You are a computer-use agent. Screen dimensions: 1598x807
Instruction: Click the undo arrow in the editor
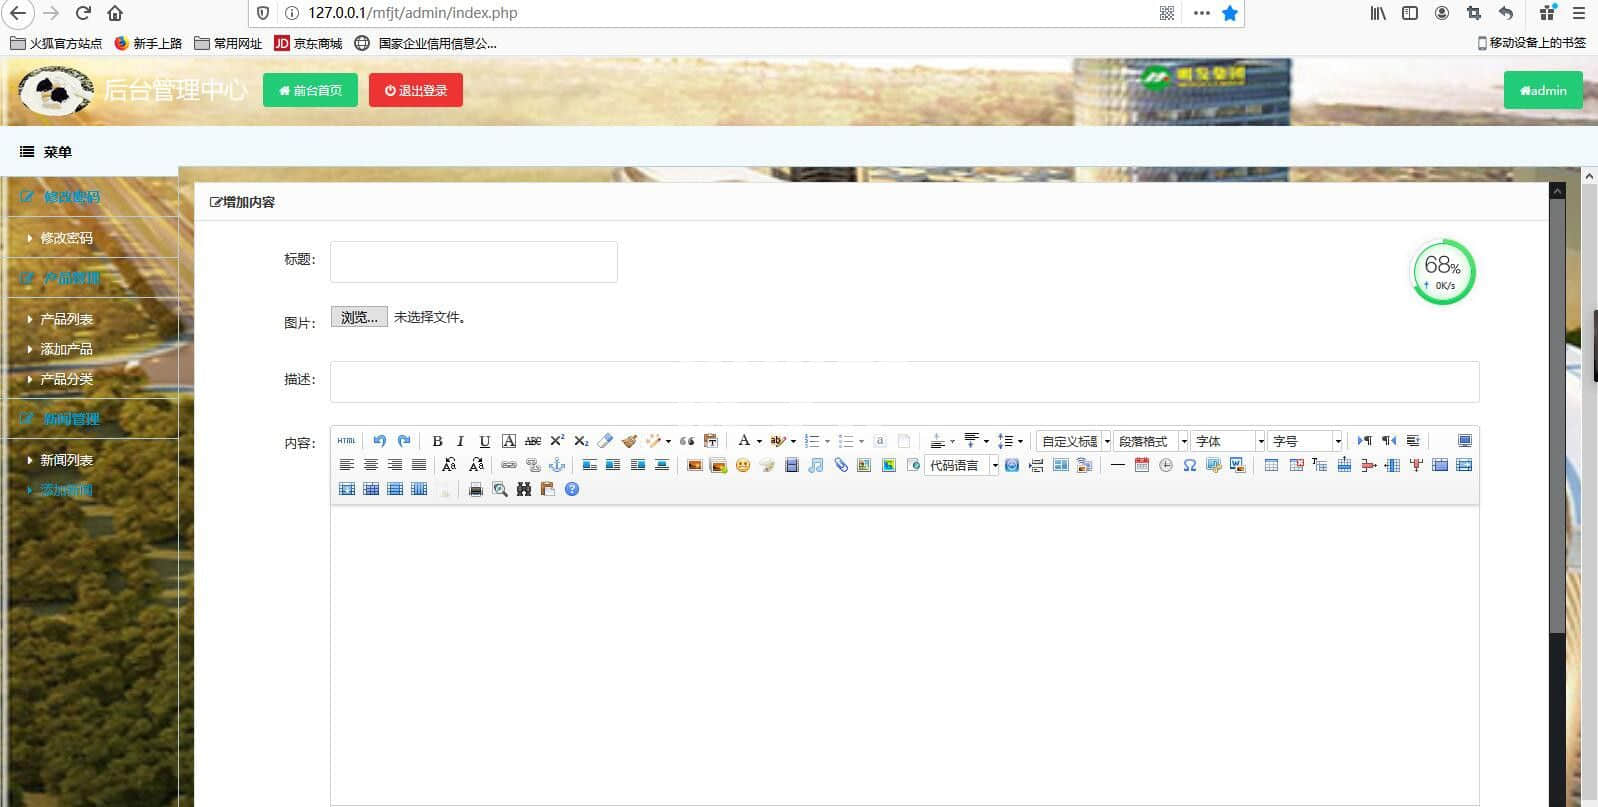point(379,441)
